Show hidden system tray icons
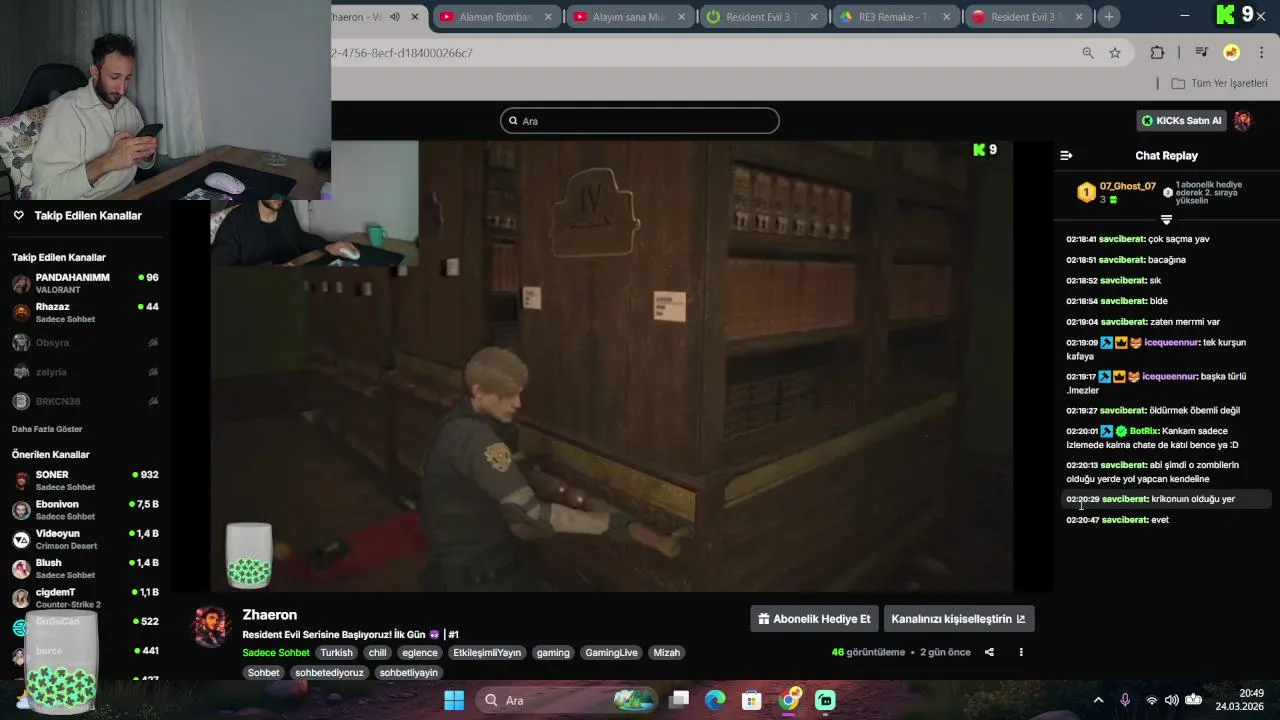Screen dimensions: 1280x720 (1098, 700)
